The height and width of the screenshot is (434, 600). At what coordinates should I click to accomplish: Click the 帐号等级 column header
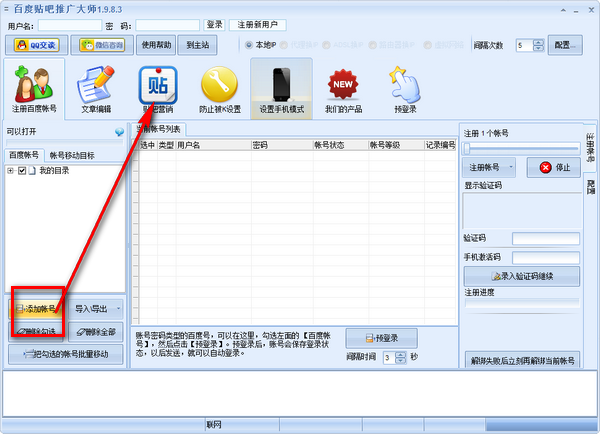[x=396, y=145]
